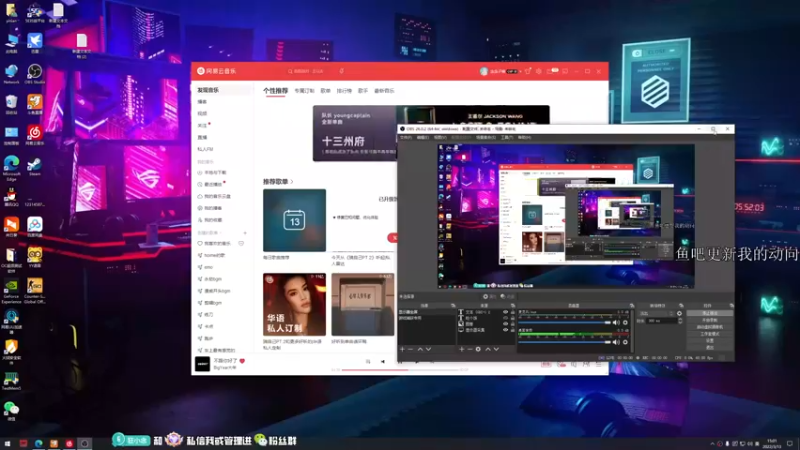Click 启动虚拟摄像机 virtual camera button

[x=709, y=327]
